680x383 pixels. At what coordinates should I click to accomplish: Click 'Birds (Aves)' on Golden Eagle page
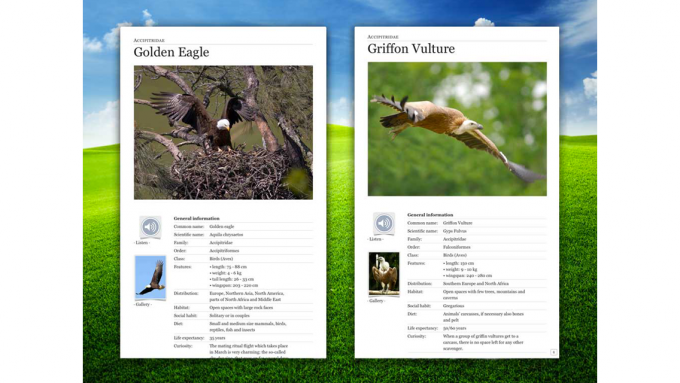[221, 259]
